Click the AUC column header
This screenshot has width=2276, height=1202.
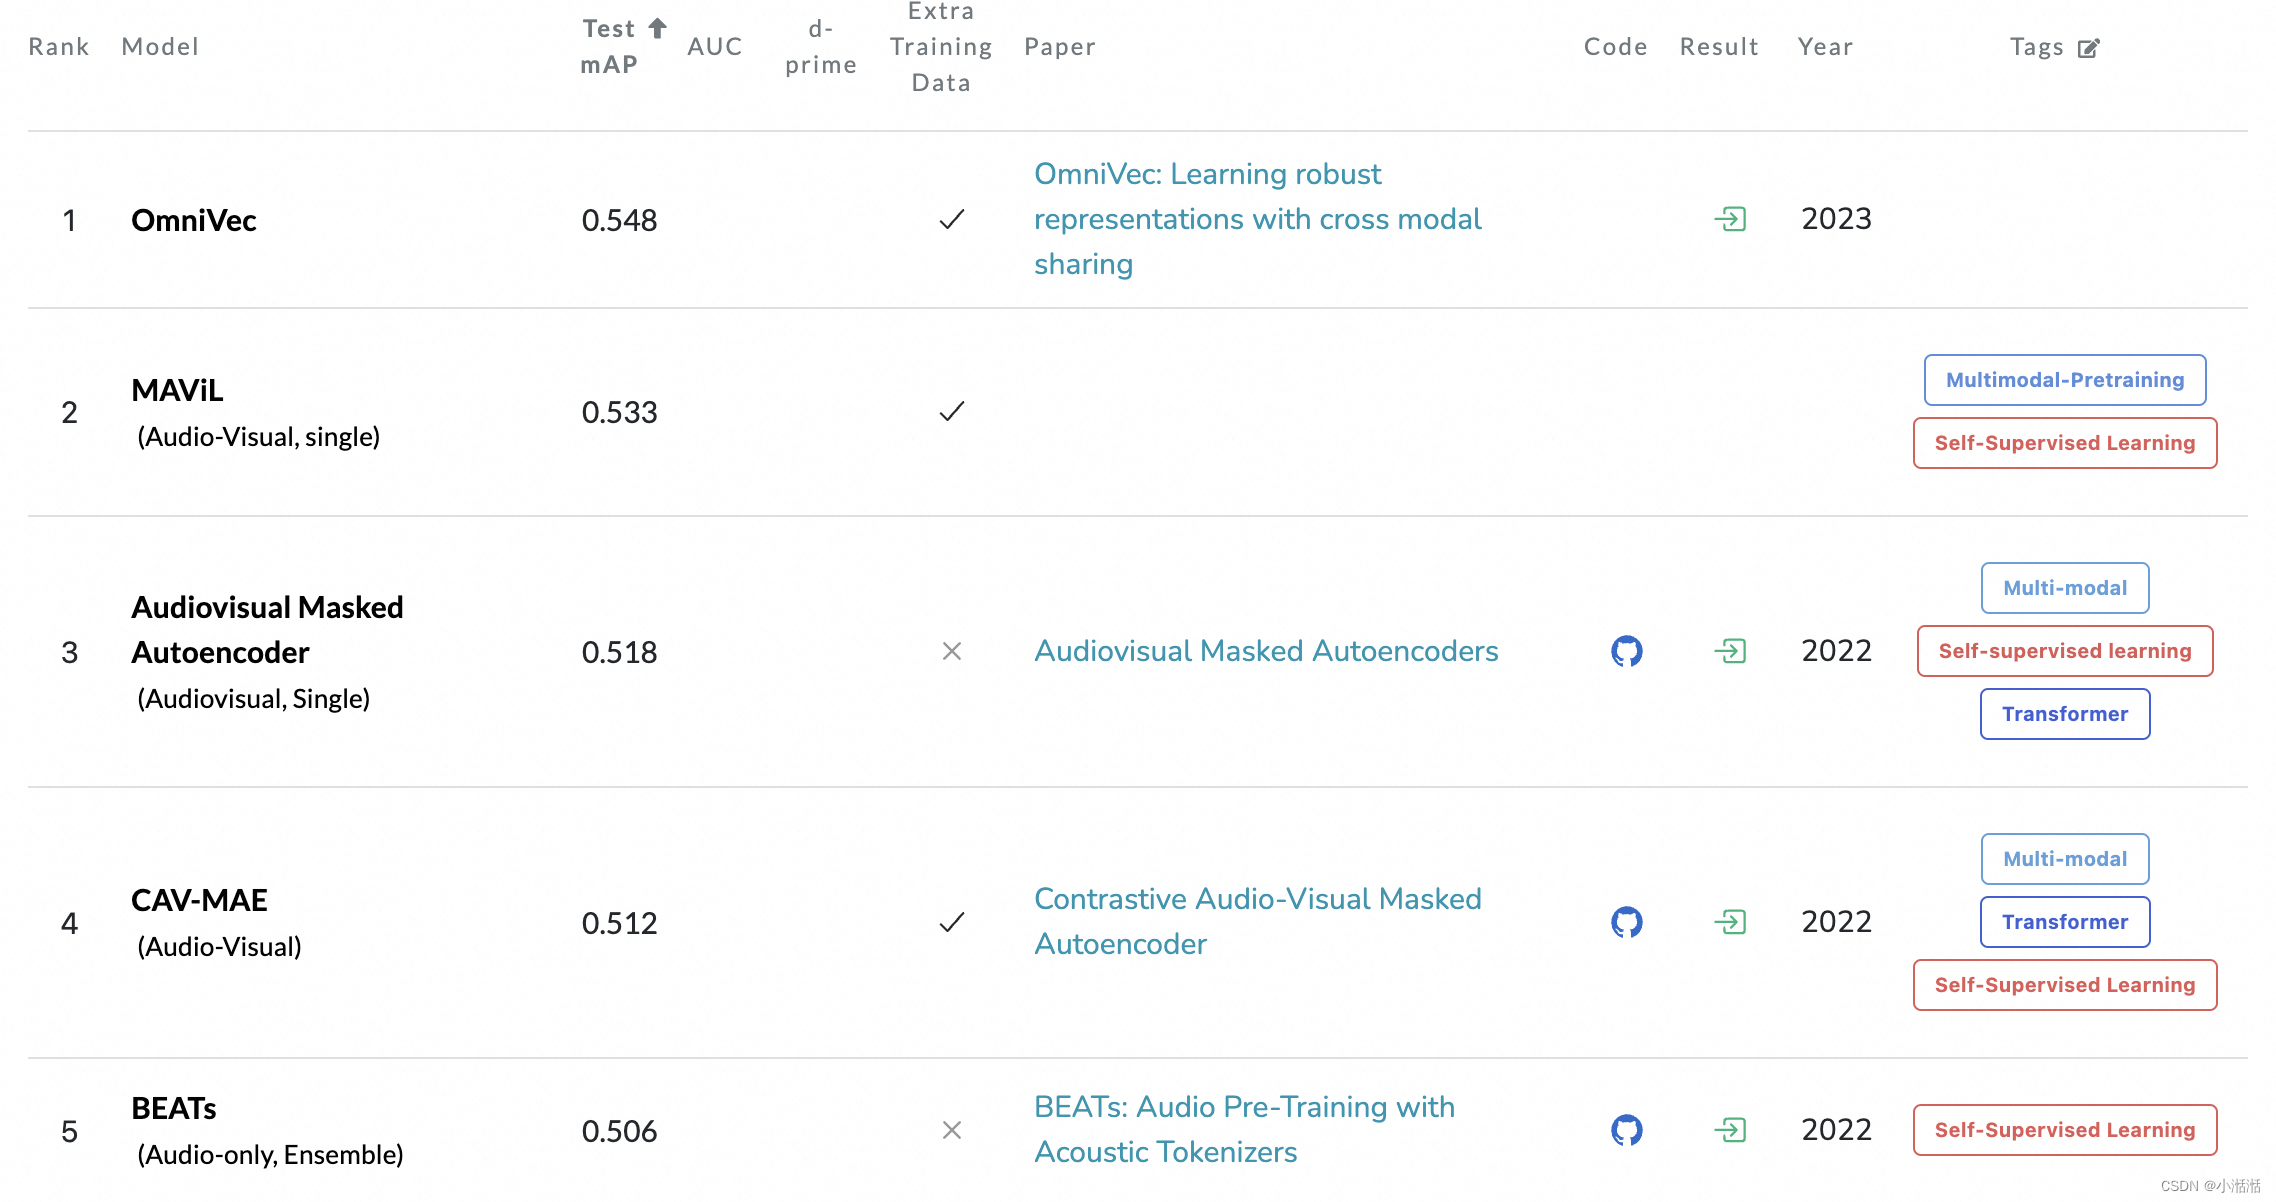[x=714, y=47]
